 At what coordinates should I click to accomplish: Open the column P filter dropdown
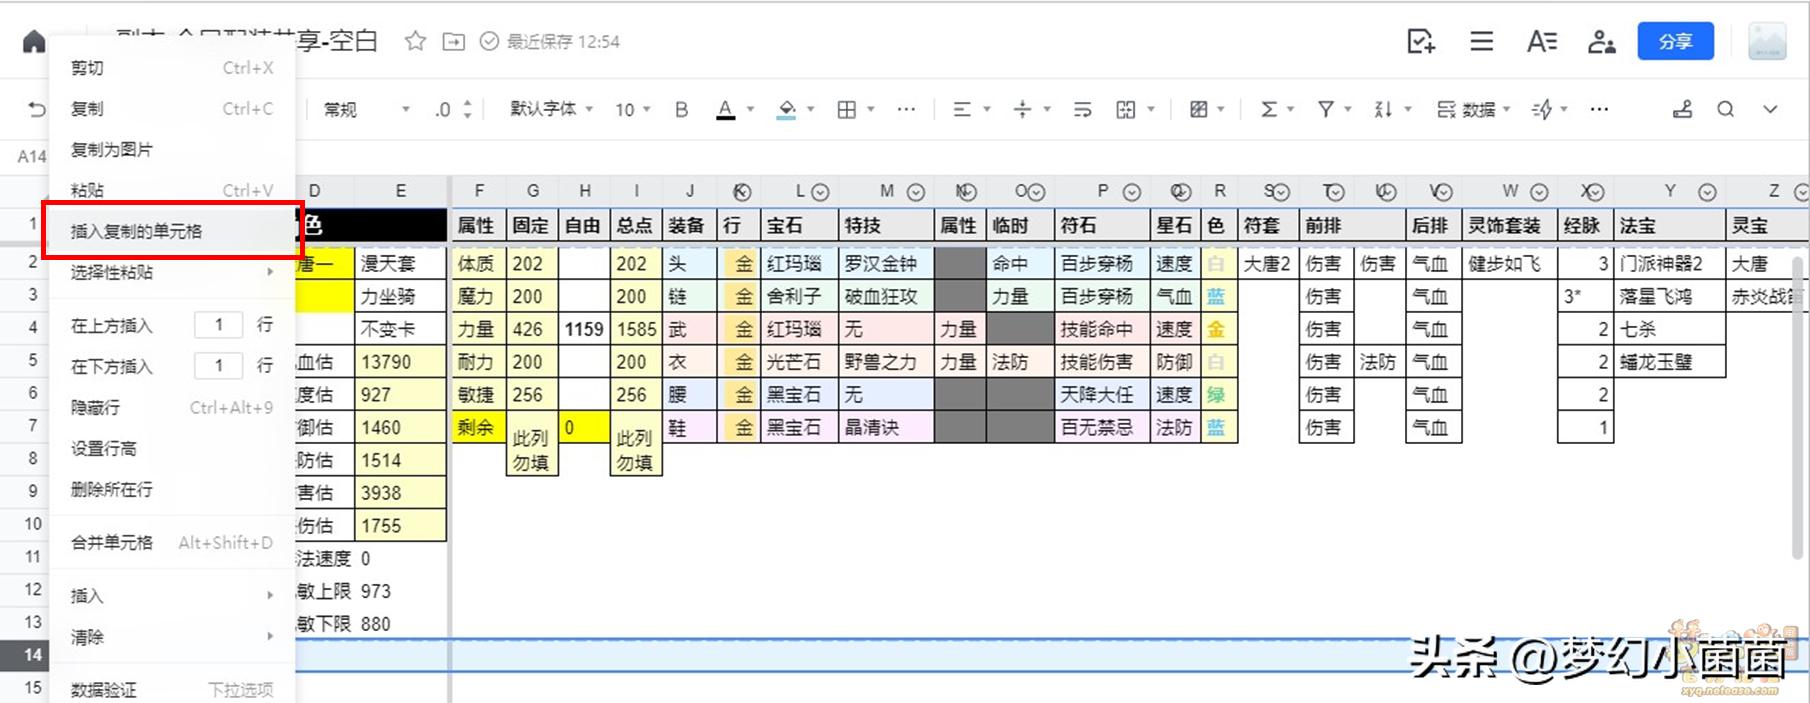(x=1131, y=192)
